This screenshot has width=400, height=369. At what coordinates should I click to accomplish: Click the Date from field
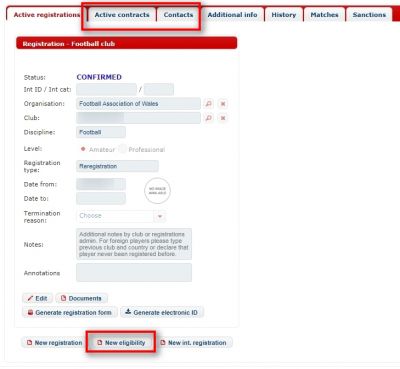point(101,184)
